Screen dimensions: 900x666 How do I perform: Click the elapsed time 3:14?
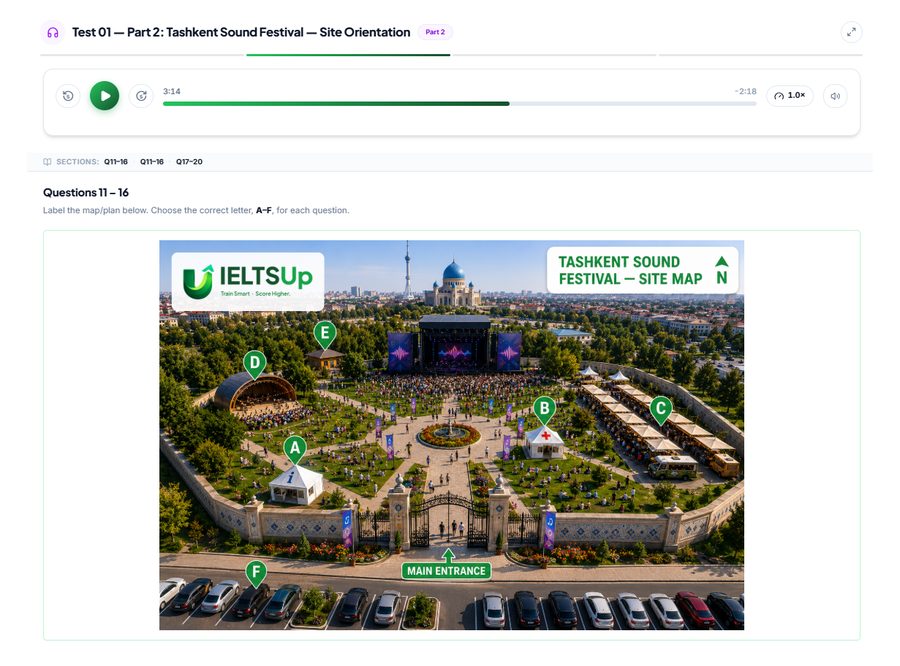tap(172, 91)
